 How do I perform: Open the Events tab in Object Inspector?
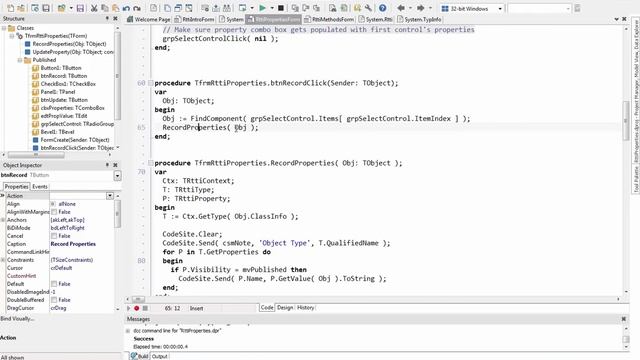[40, 187]
